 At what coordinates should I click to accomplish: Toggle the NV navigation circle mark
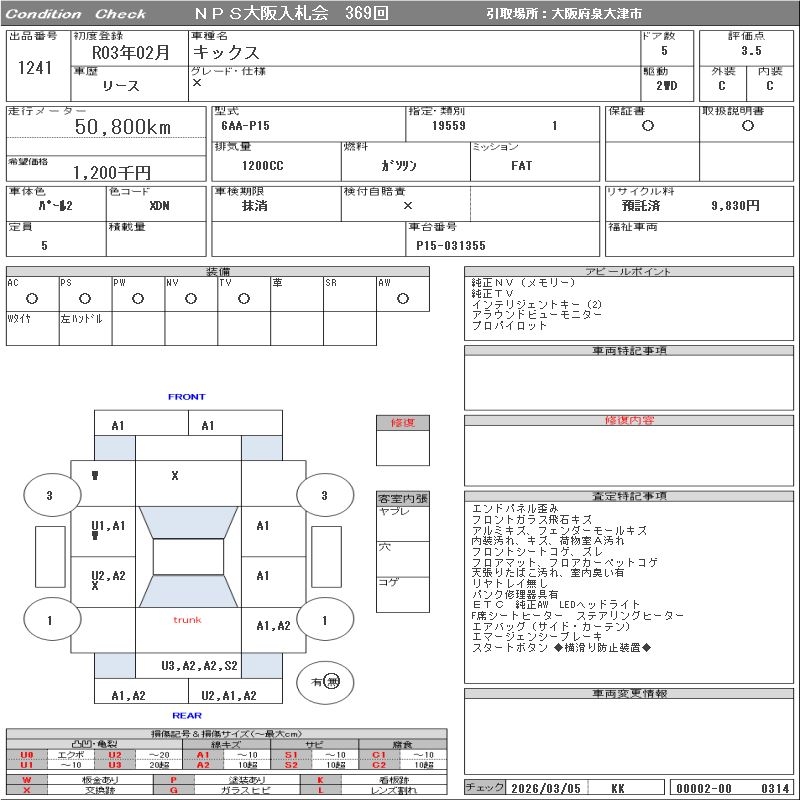click(x=190, y=298)
